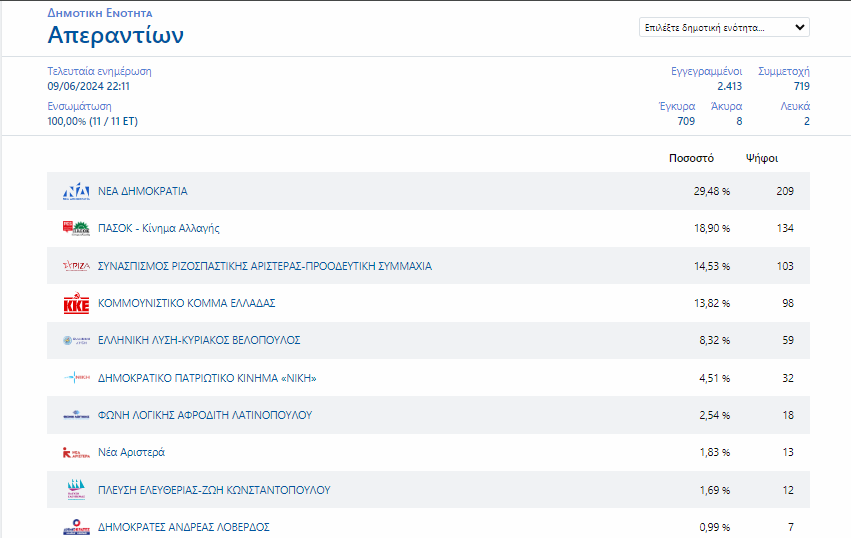
Task: Open the municipal unit selection dropdown
Action: (x=724, y=27)
